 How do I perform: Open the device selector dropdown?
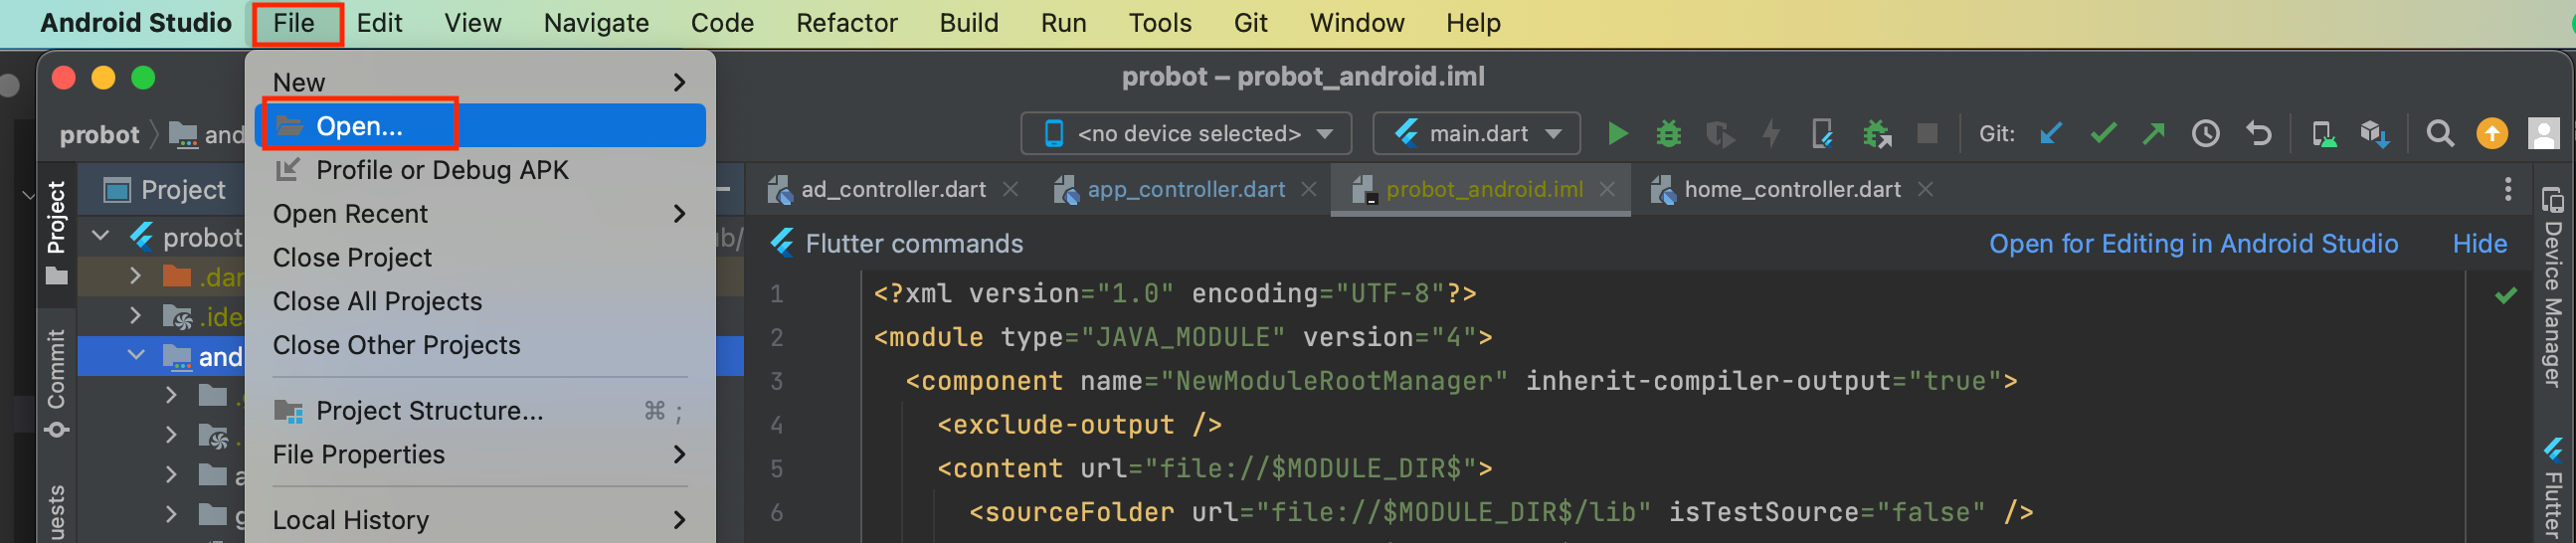coord(1186,133)
